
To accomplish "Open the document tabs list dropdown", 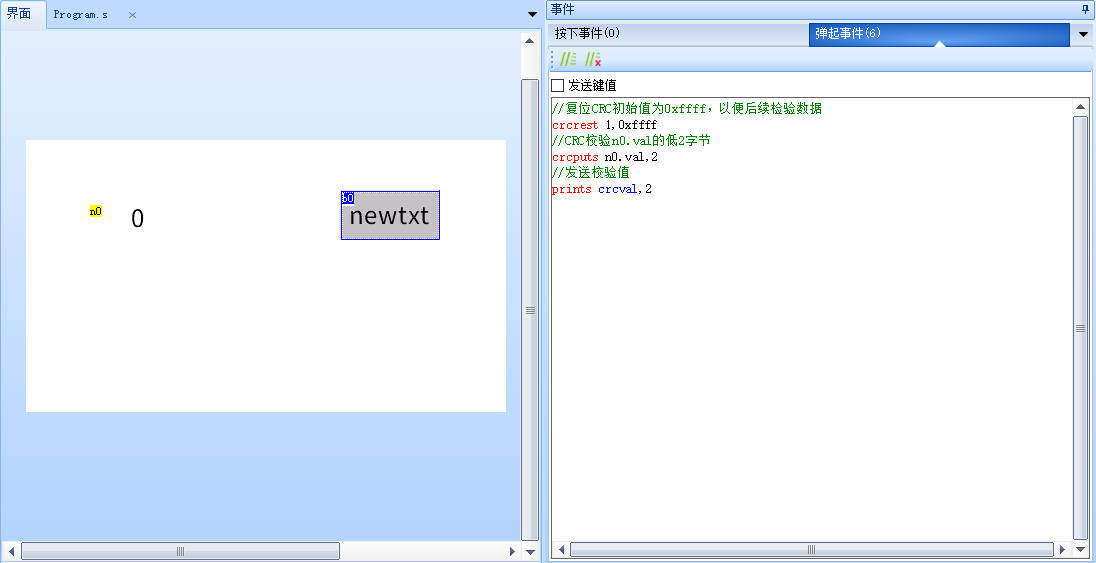I will (532, 14).
